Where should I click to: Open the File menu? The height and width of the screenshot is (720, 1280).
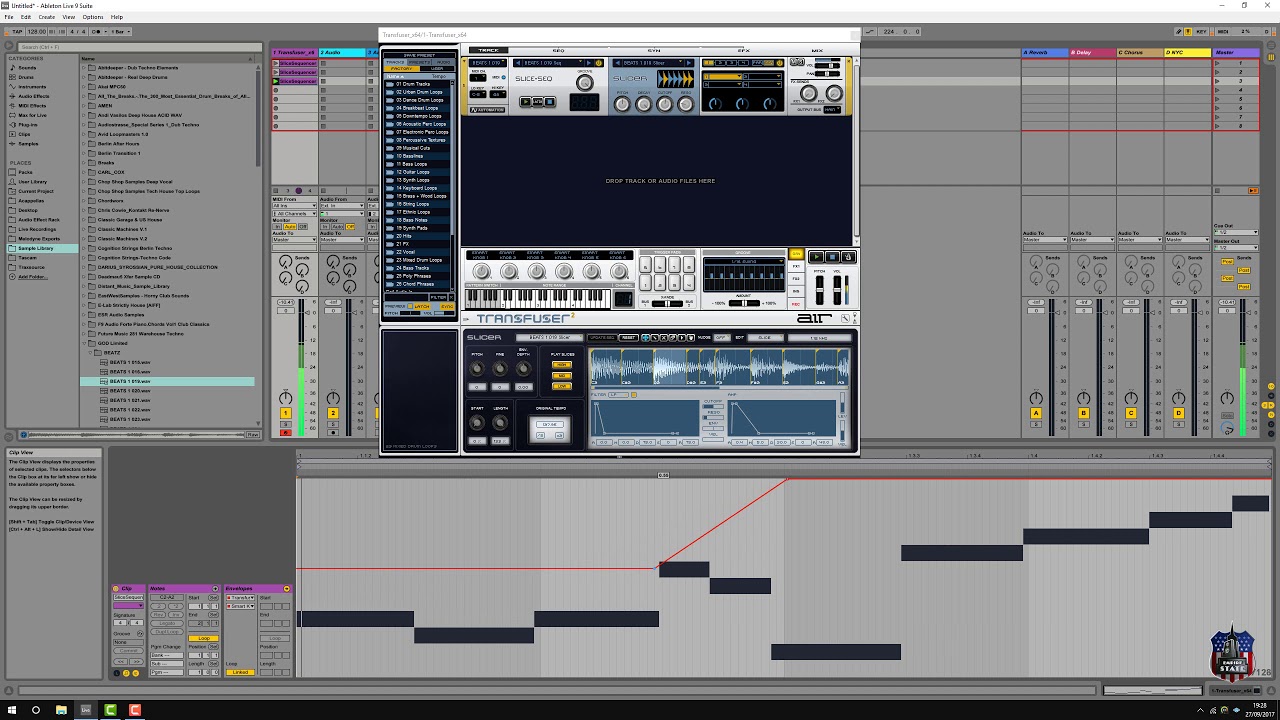9,17
